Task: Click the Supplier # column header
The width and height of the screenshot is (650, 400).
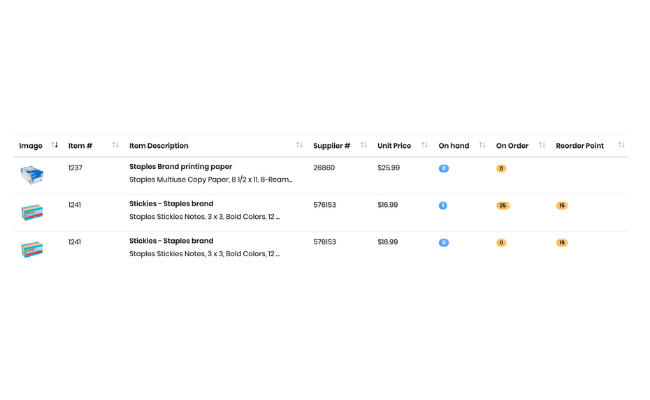Action: click(332, 146)
